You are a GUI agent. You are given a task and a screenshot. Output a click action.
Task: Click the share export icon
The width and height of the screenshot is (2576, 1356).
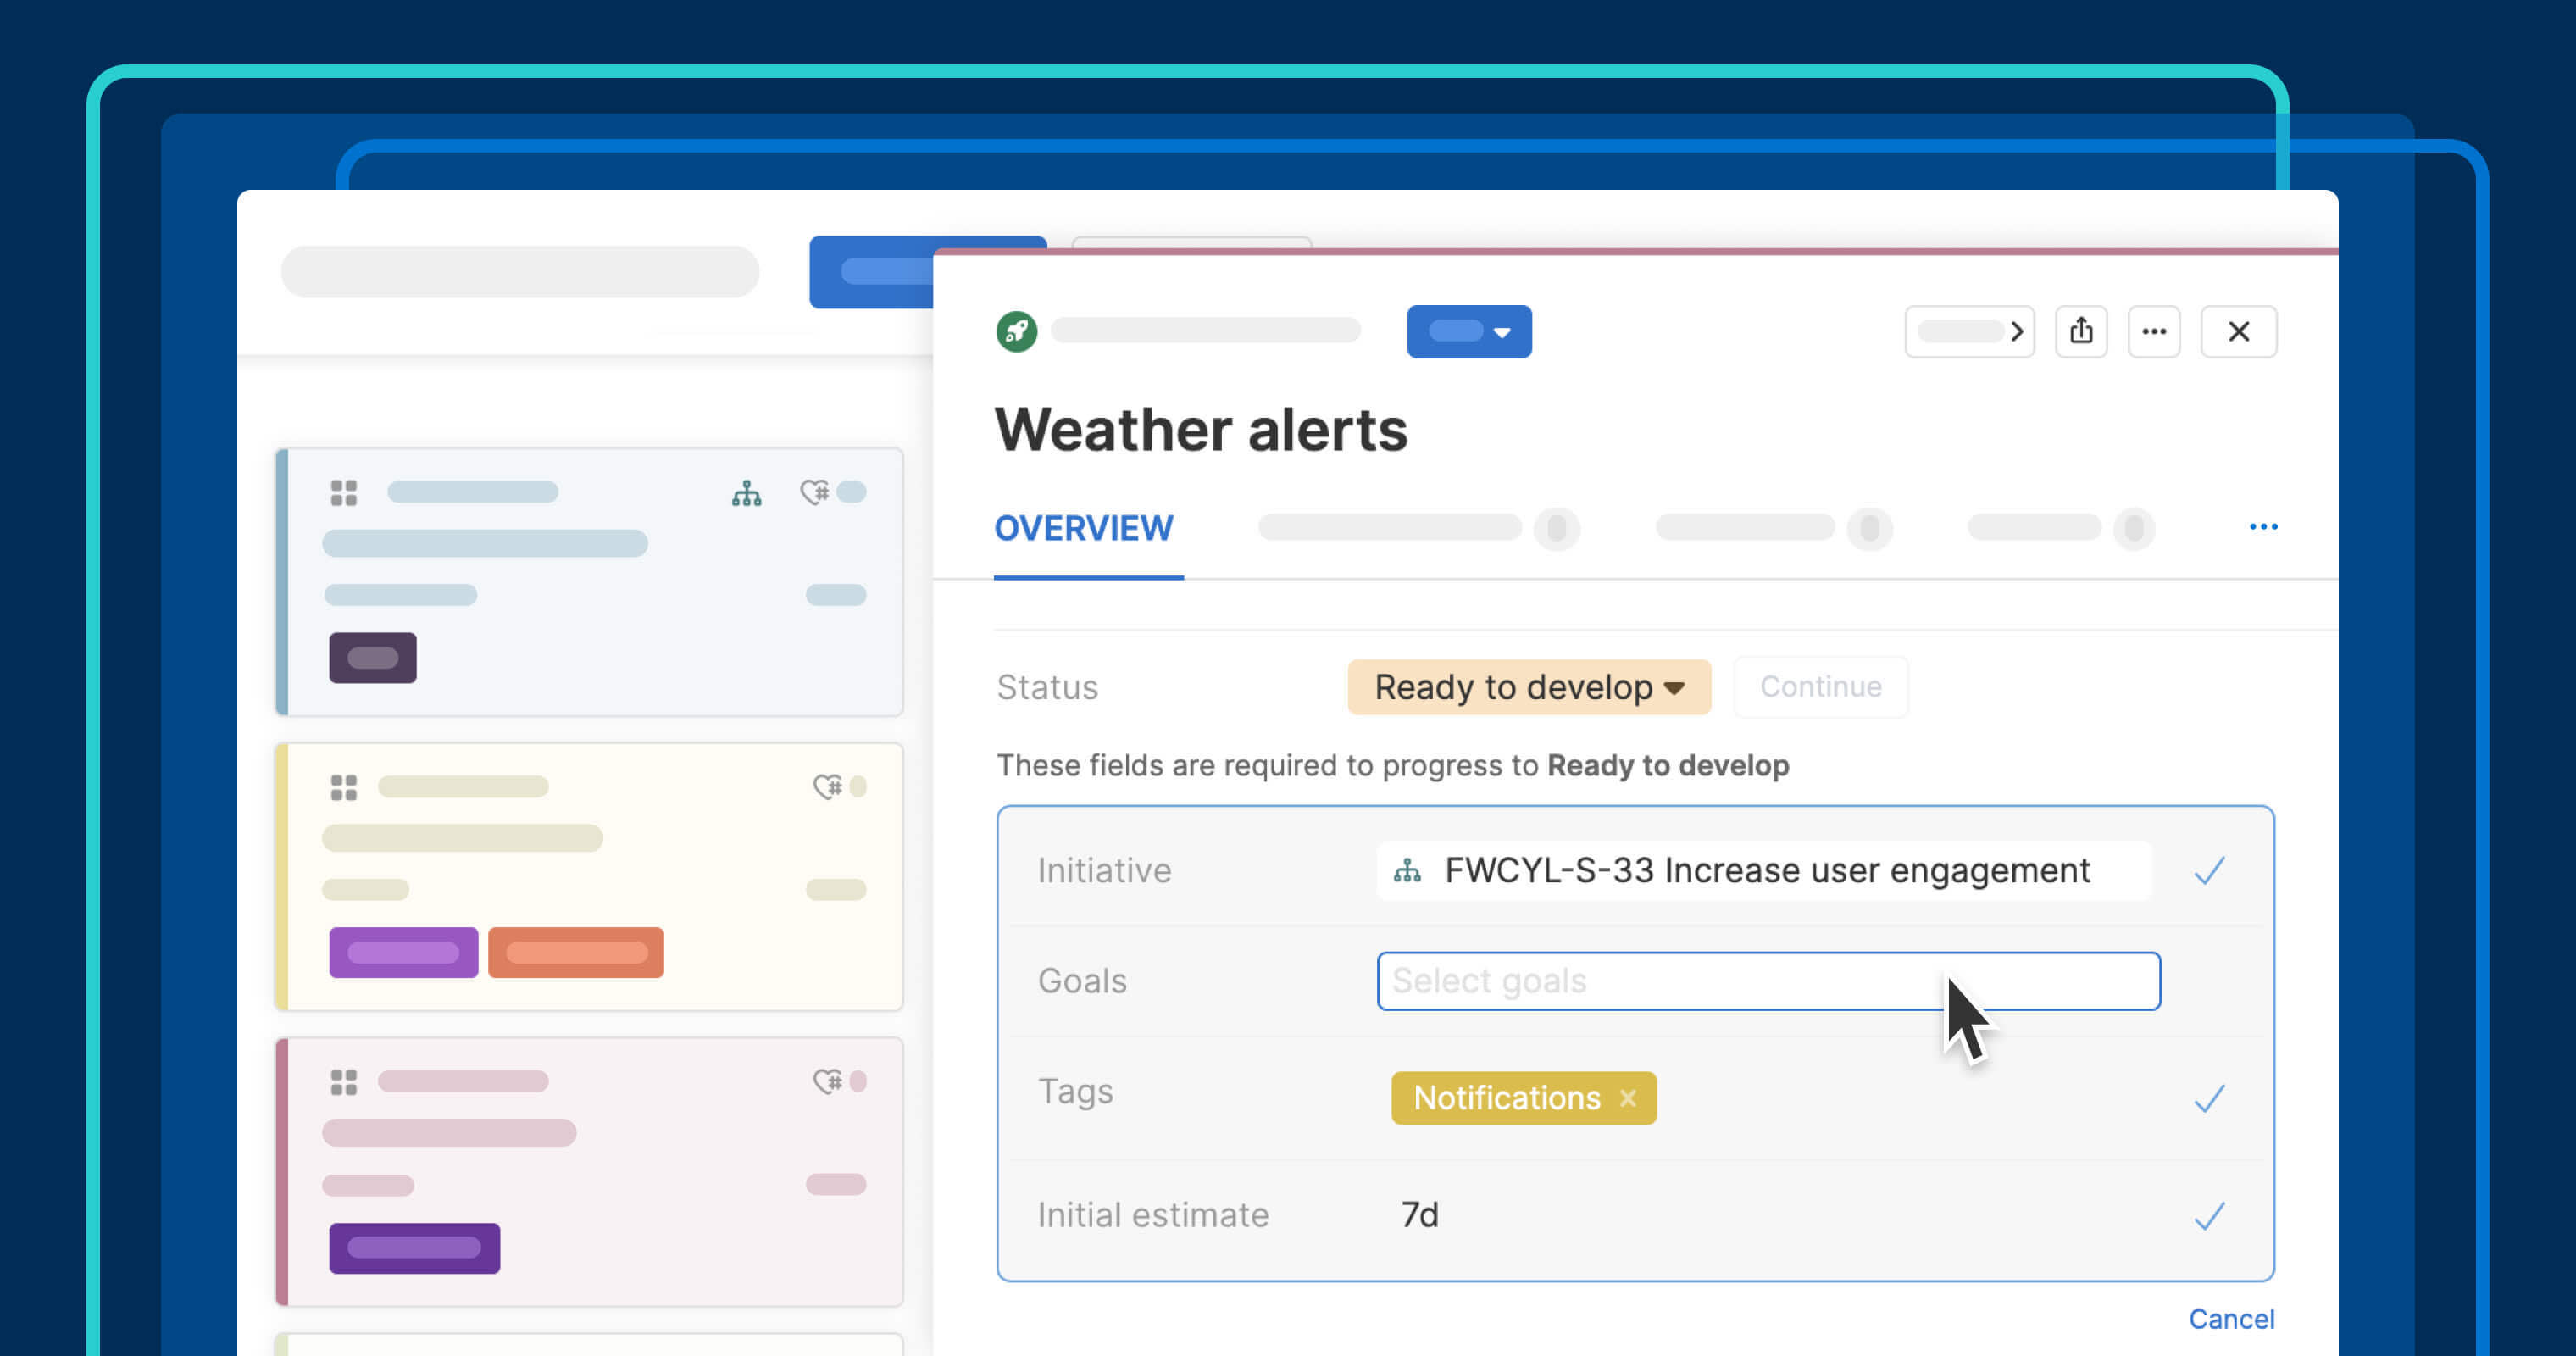2081,331
